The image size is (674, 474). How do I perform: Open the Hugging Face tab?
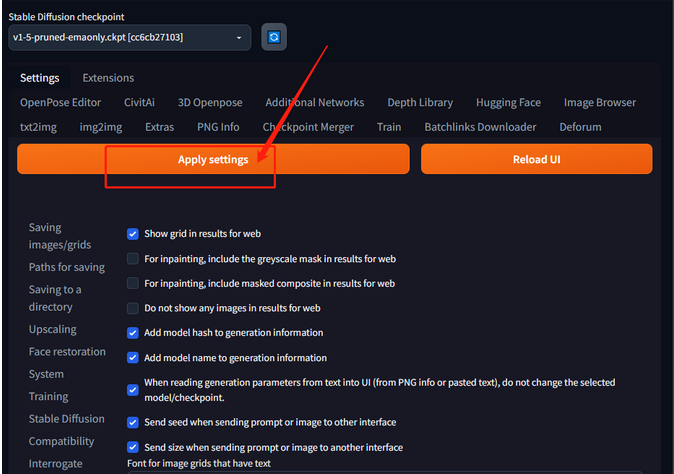click(508, 102)
